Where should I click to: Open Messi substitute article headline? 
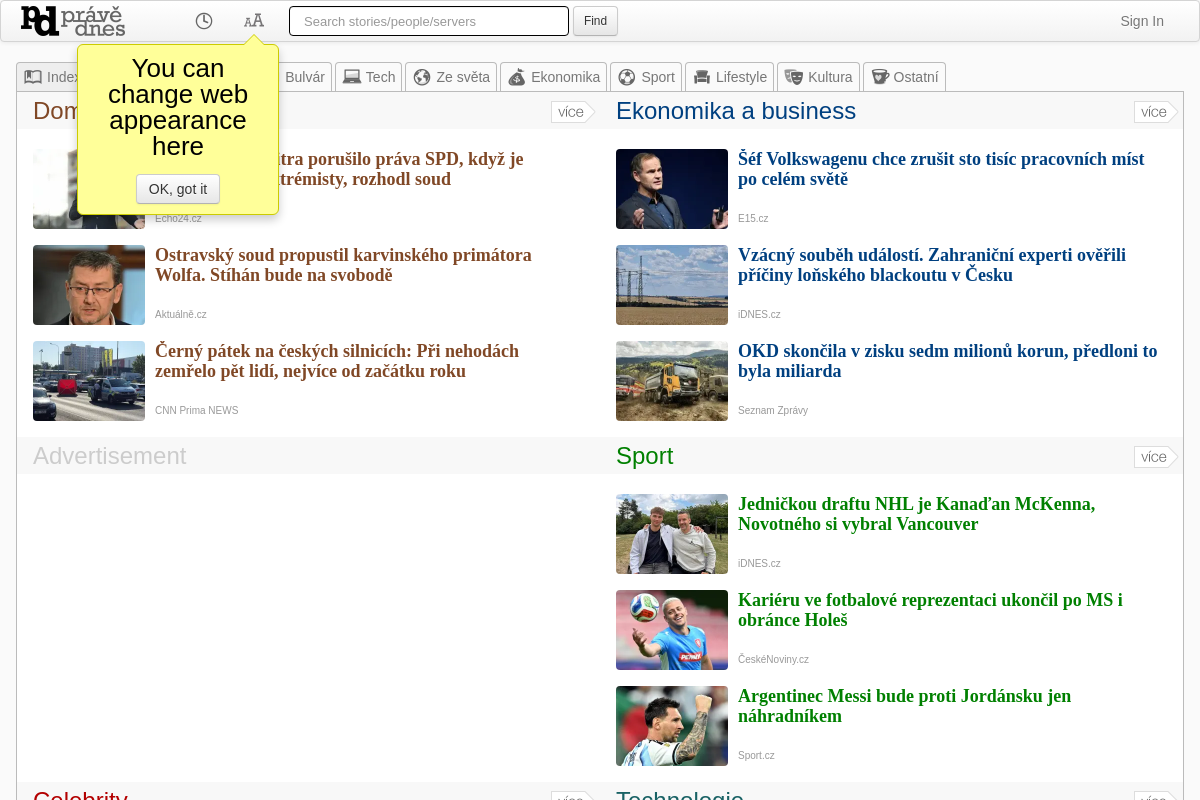pos(904,706)
